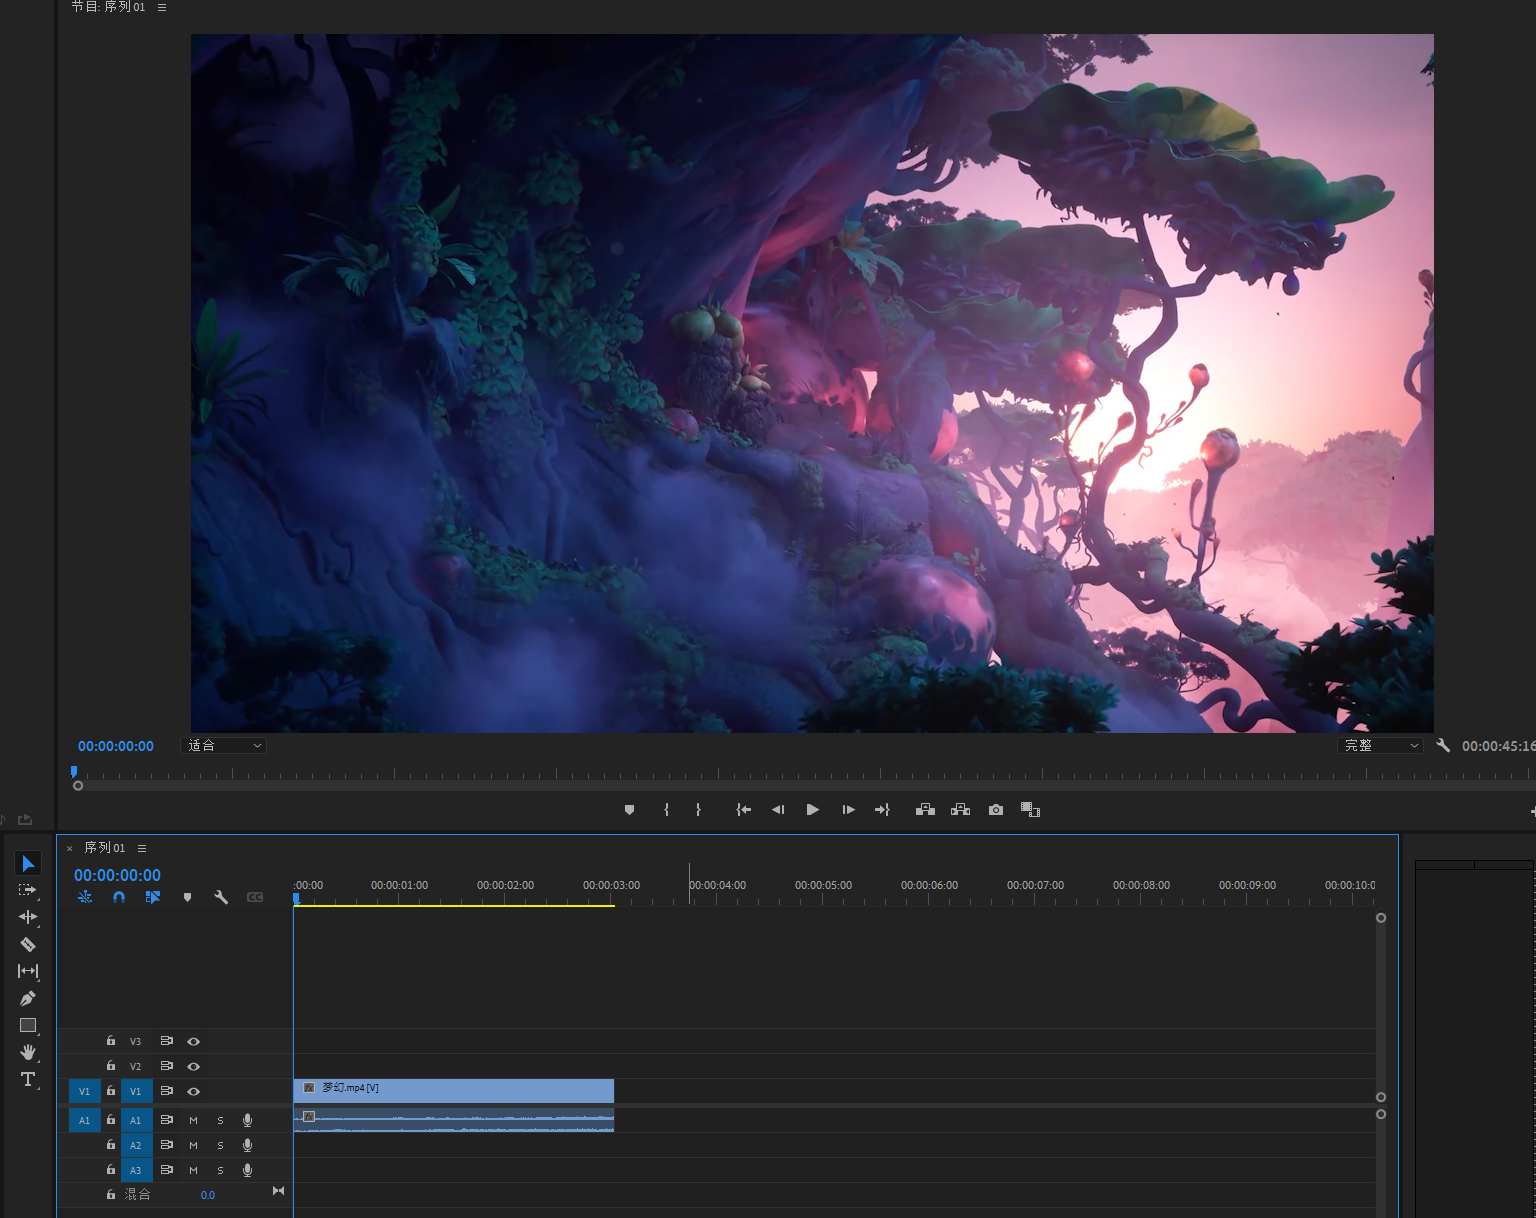Click the timeline playhead timecode field

point(117,875)
